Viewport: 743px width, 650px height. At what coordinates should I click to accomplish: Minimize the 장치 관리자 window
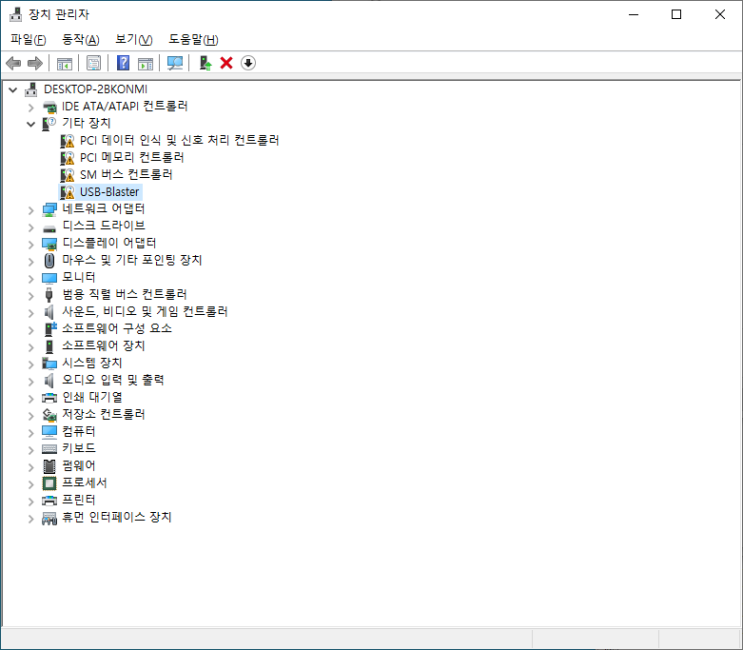tap(634, 15)
